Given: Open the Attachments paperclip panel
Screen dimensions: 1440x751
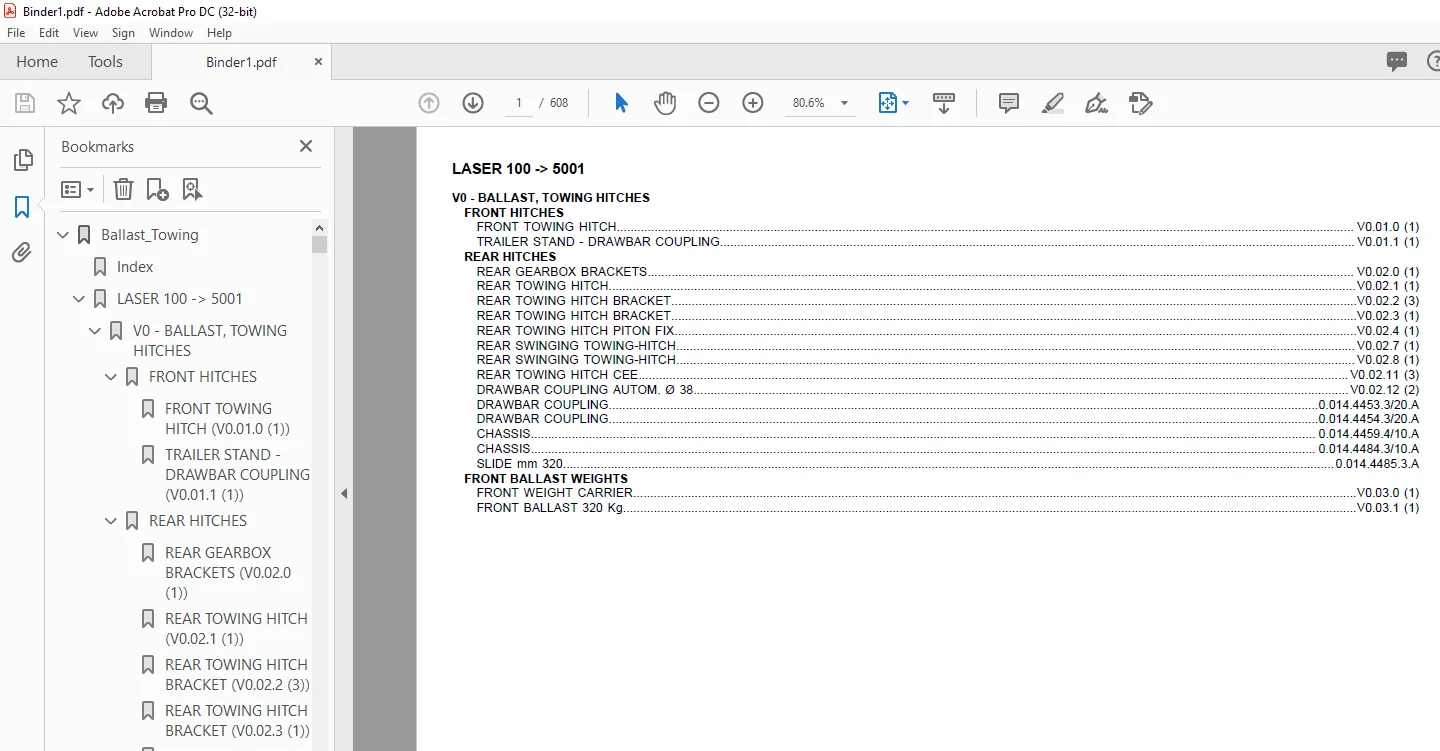Looking at the screenshot, I should [x=22, y=252].
